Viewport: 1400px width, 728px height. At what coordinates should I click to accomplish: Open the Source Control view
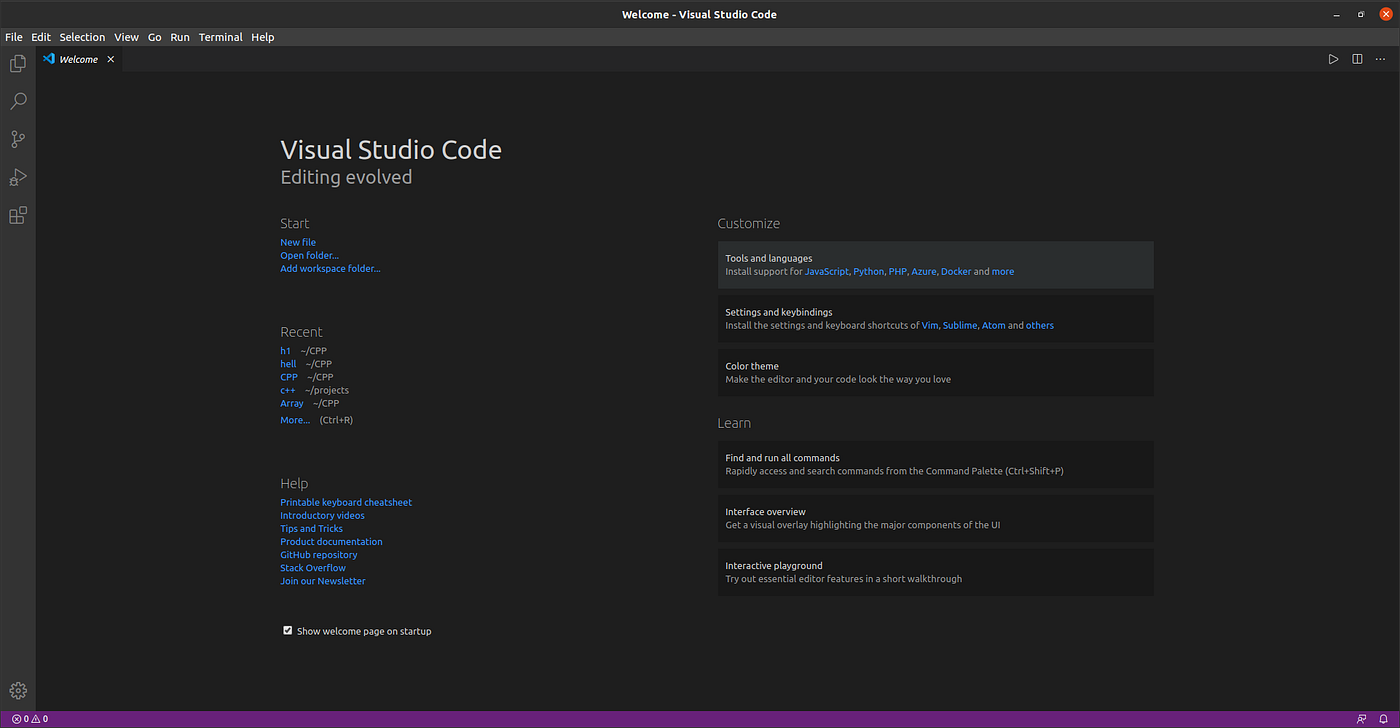click(18, 140)
